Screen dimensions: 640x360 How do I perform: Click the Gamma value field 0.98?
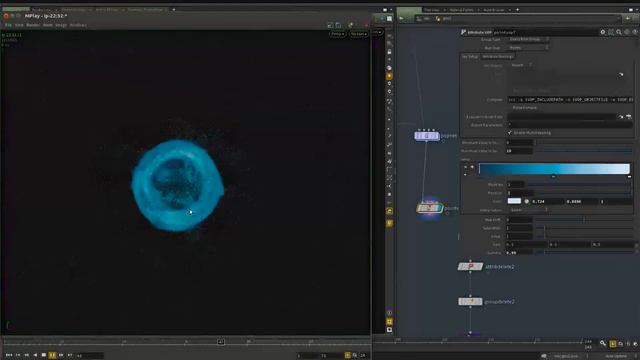tap(519, 253)
